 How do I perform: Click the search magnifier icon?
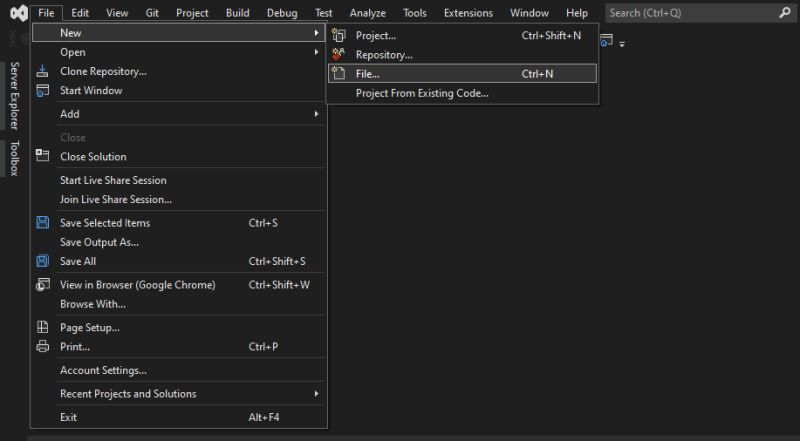pos(785,13)
